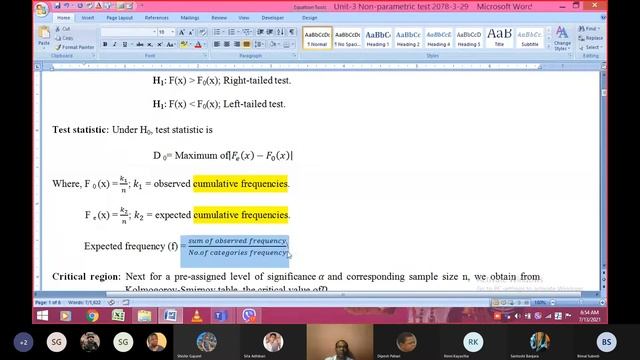Click the font color button
Viewport: 640px width, 360px height.
[x=198, y=44]
